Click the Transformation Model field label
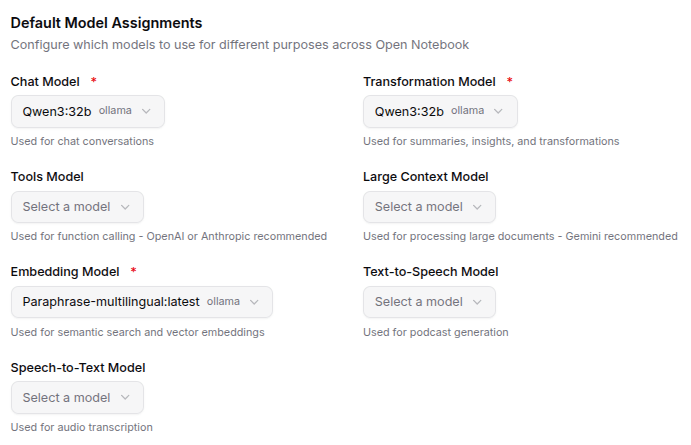 [429, 81]
